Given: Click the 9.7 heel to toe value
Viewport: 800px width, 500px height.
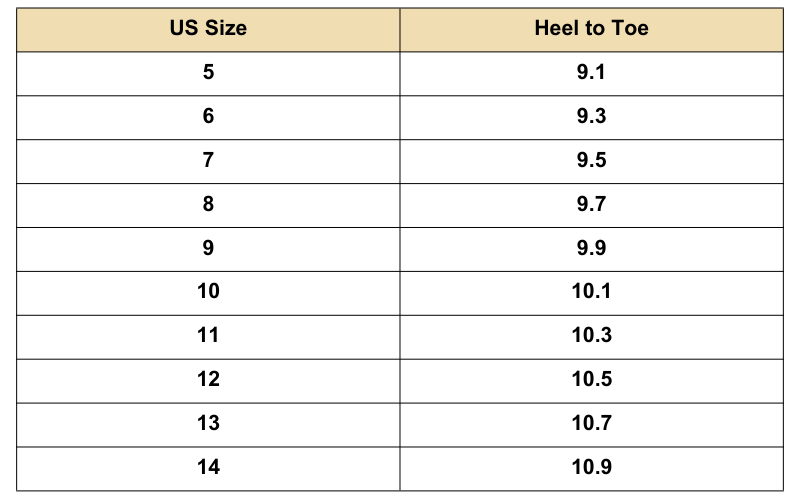Looking at the screenshot, I should coord(591,204).
